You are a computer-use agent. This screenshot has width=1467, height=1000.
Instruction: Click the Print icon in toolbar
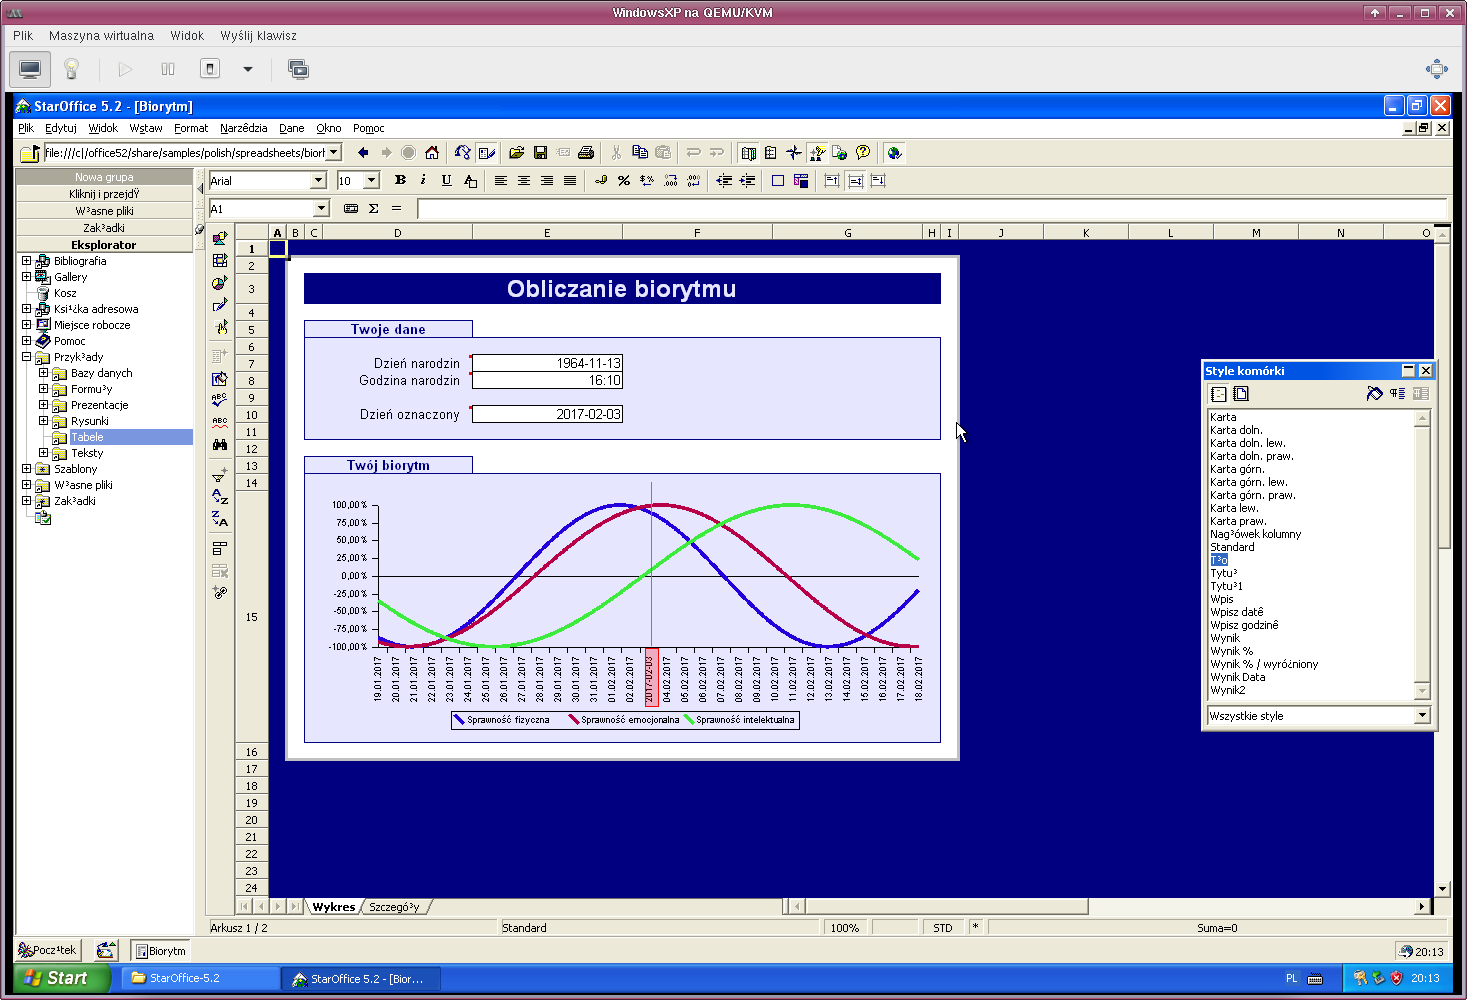pos(586,153)
